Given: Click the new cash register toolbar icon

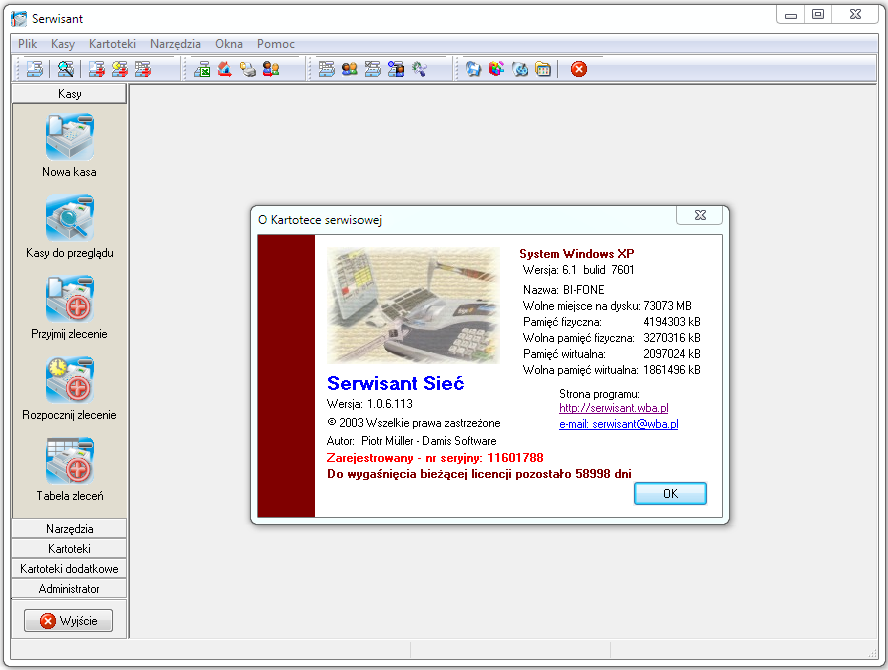Looking at the screenshot, I should pos(35,69).
